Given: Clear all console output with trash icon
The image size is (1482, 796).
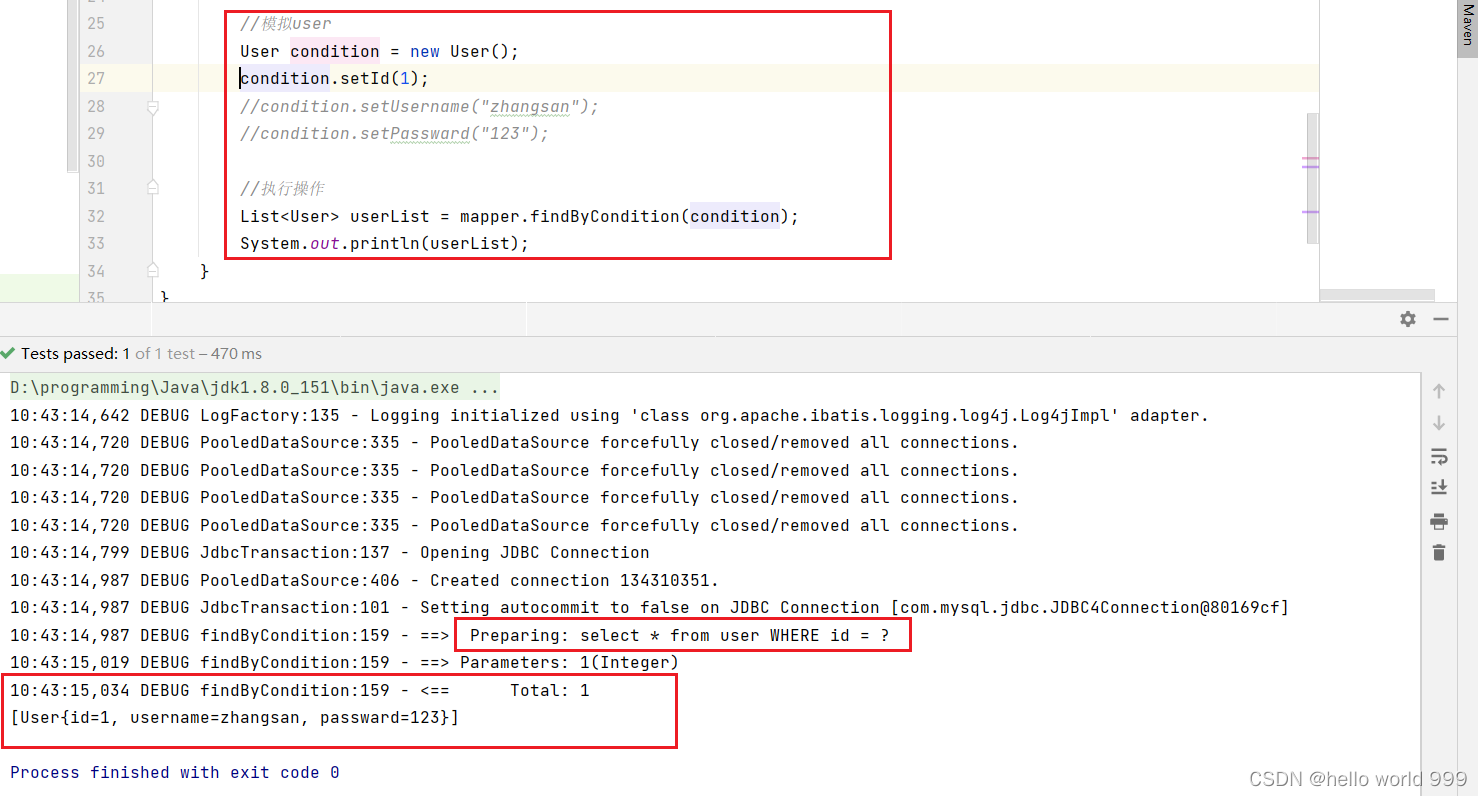Looking at the screenshot, I should coord(1439,552).
